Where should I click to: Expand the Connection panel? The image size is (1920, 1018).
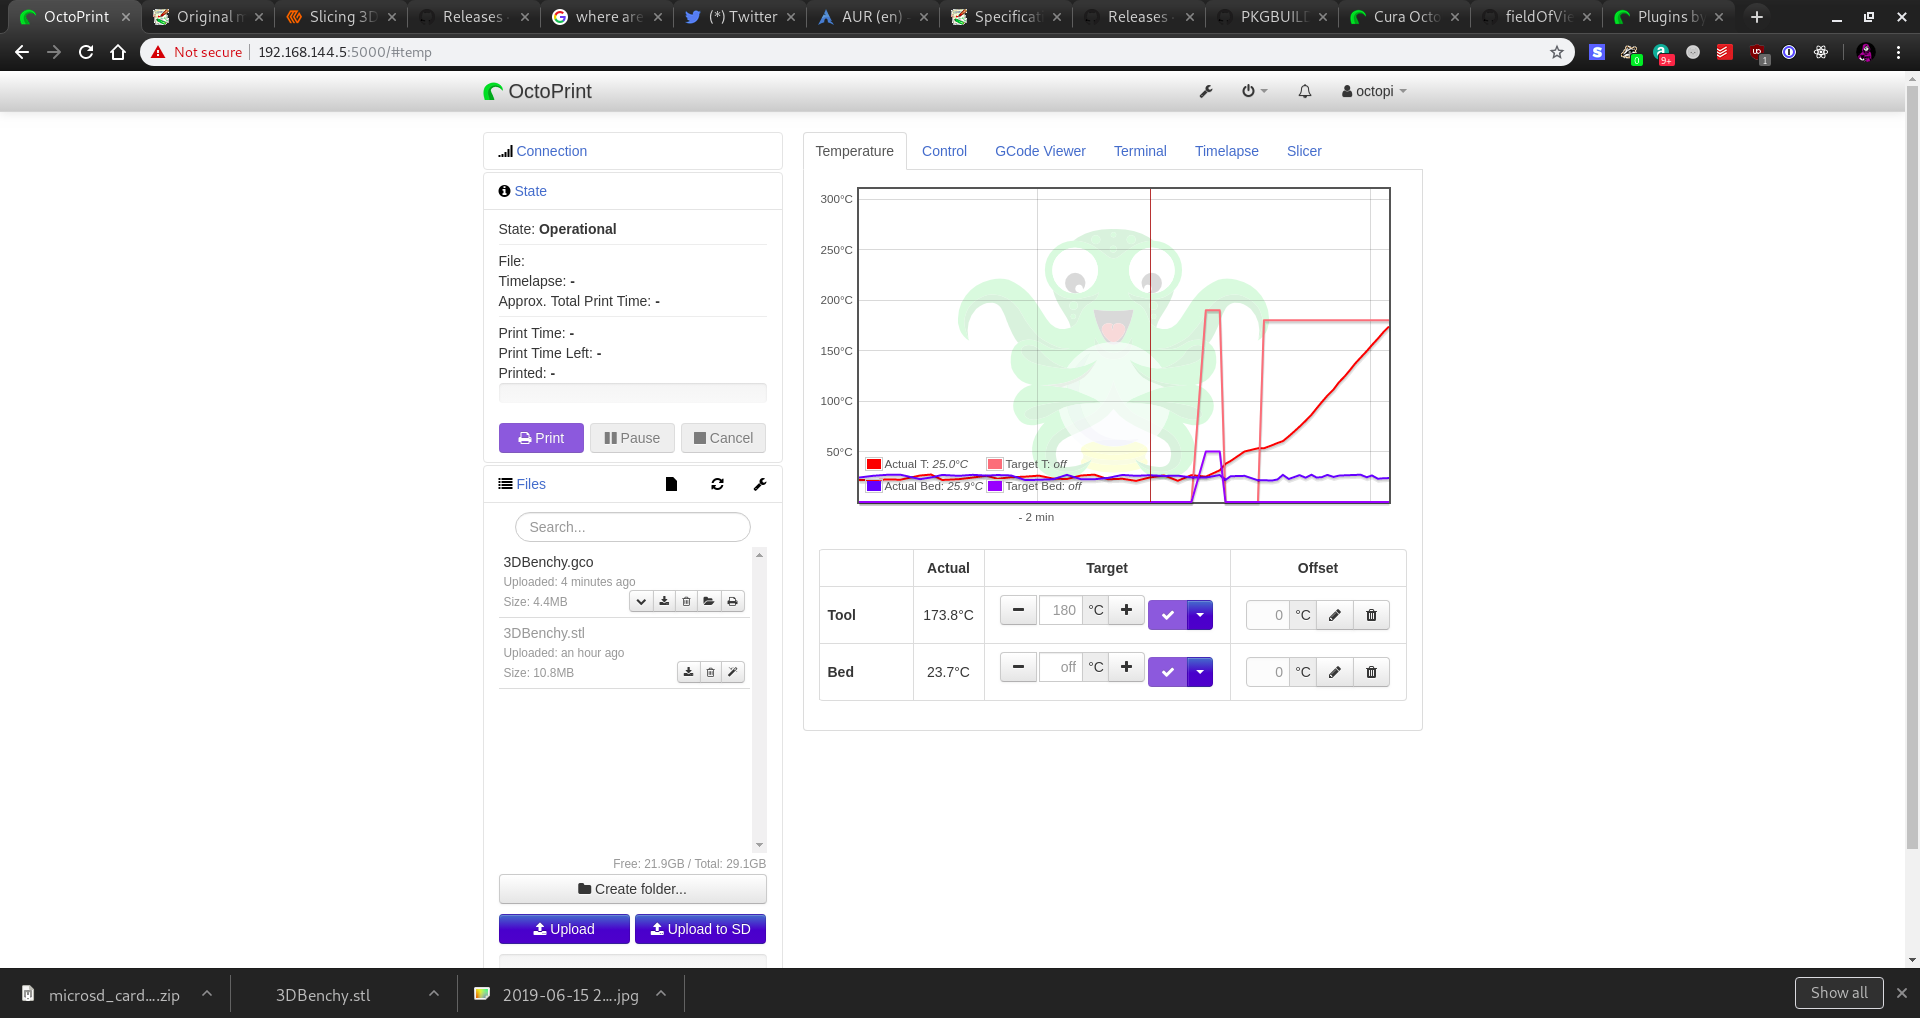click(551, 151)
